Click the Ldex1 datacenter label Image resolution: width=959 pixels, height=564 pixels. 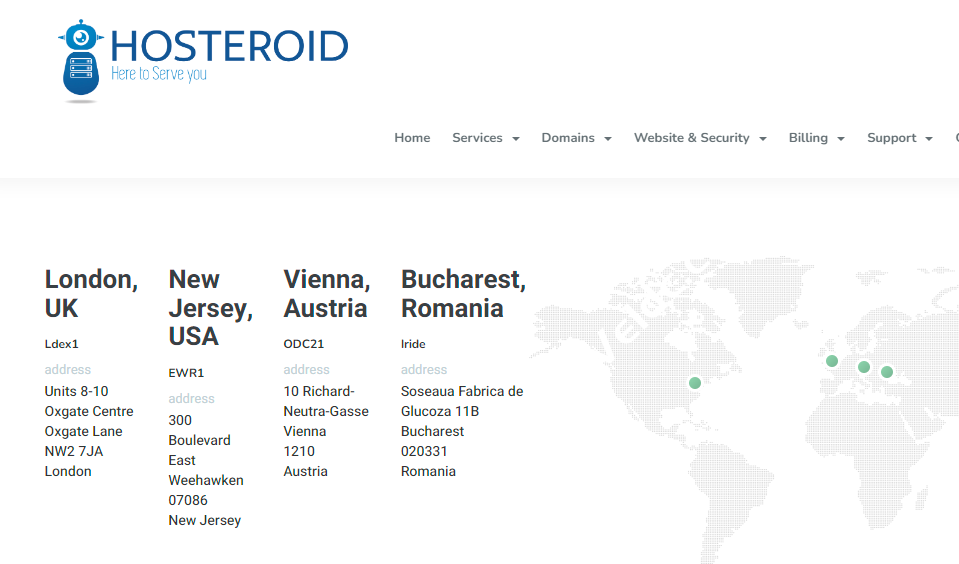(61, 344)
